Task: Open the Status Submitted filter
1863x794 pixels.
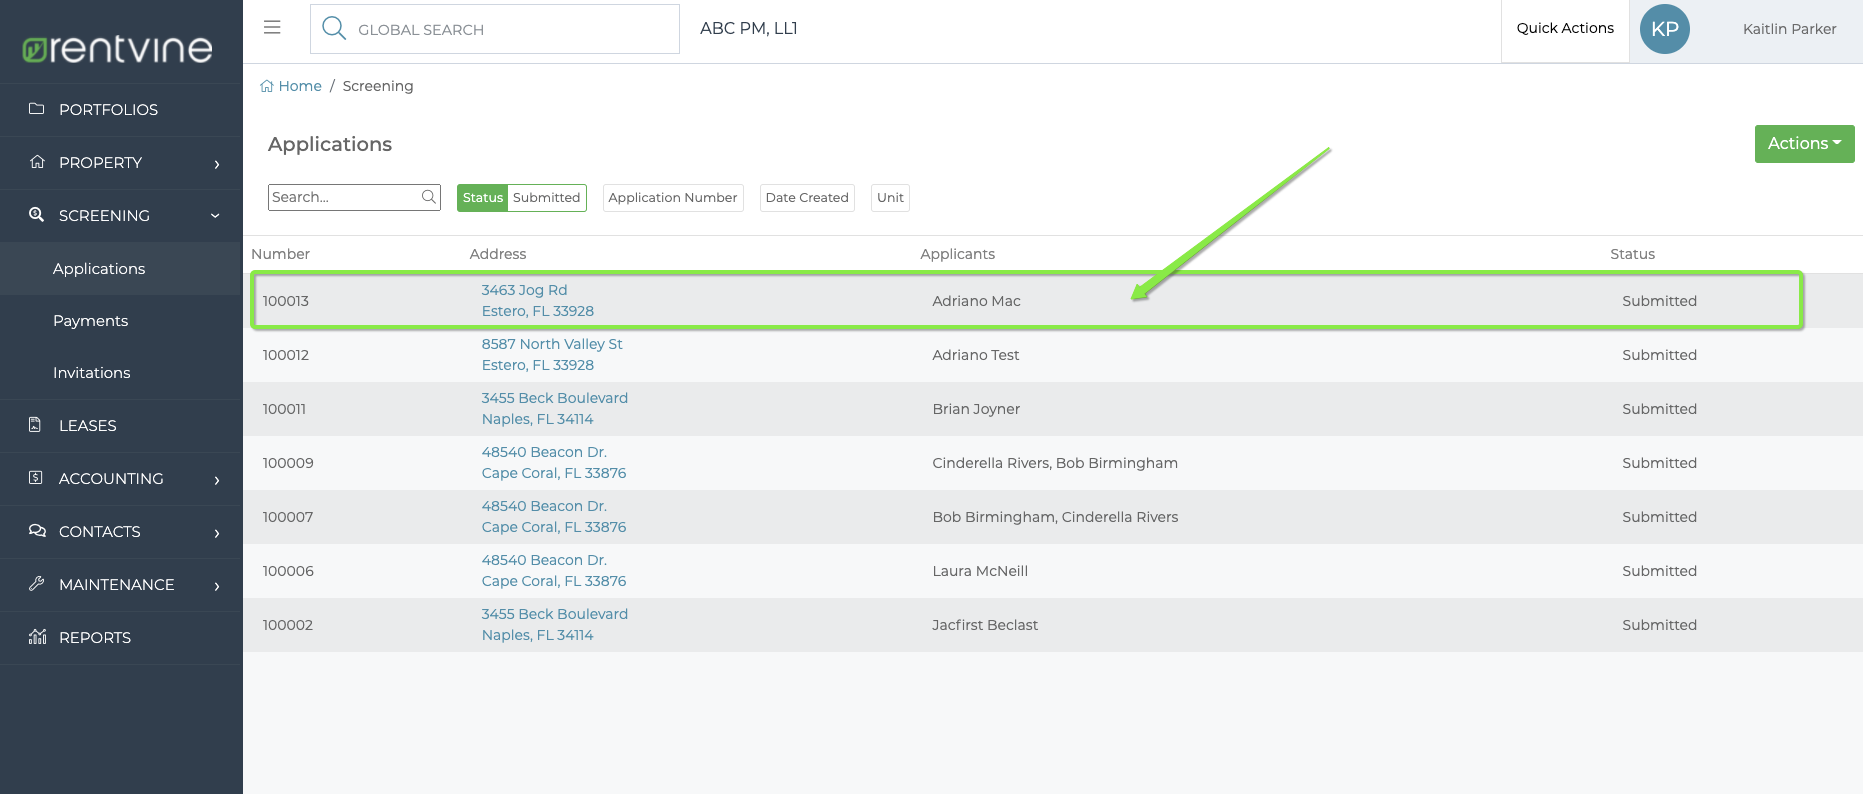Action: 522,198
